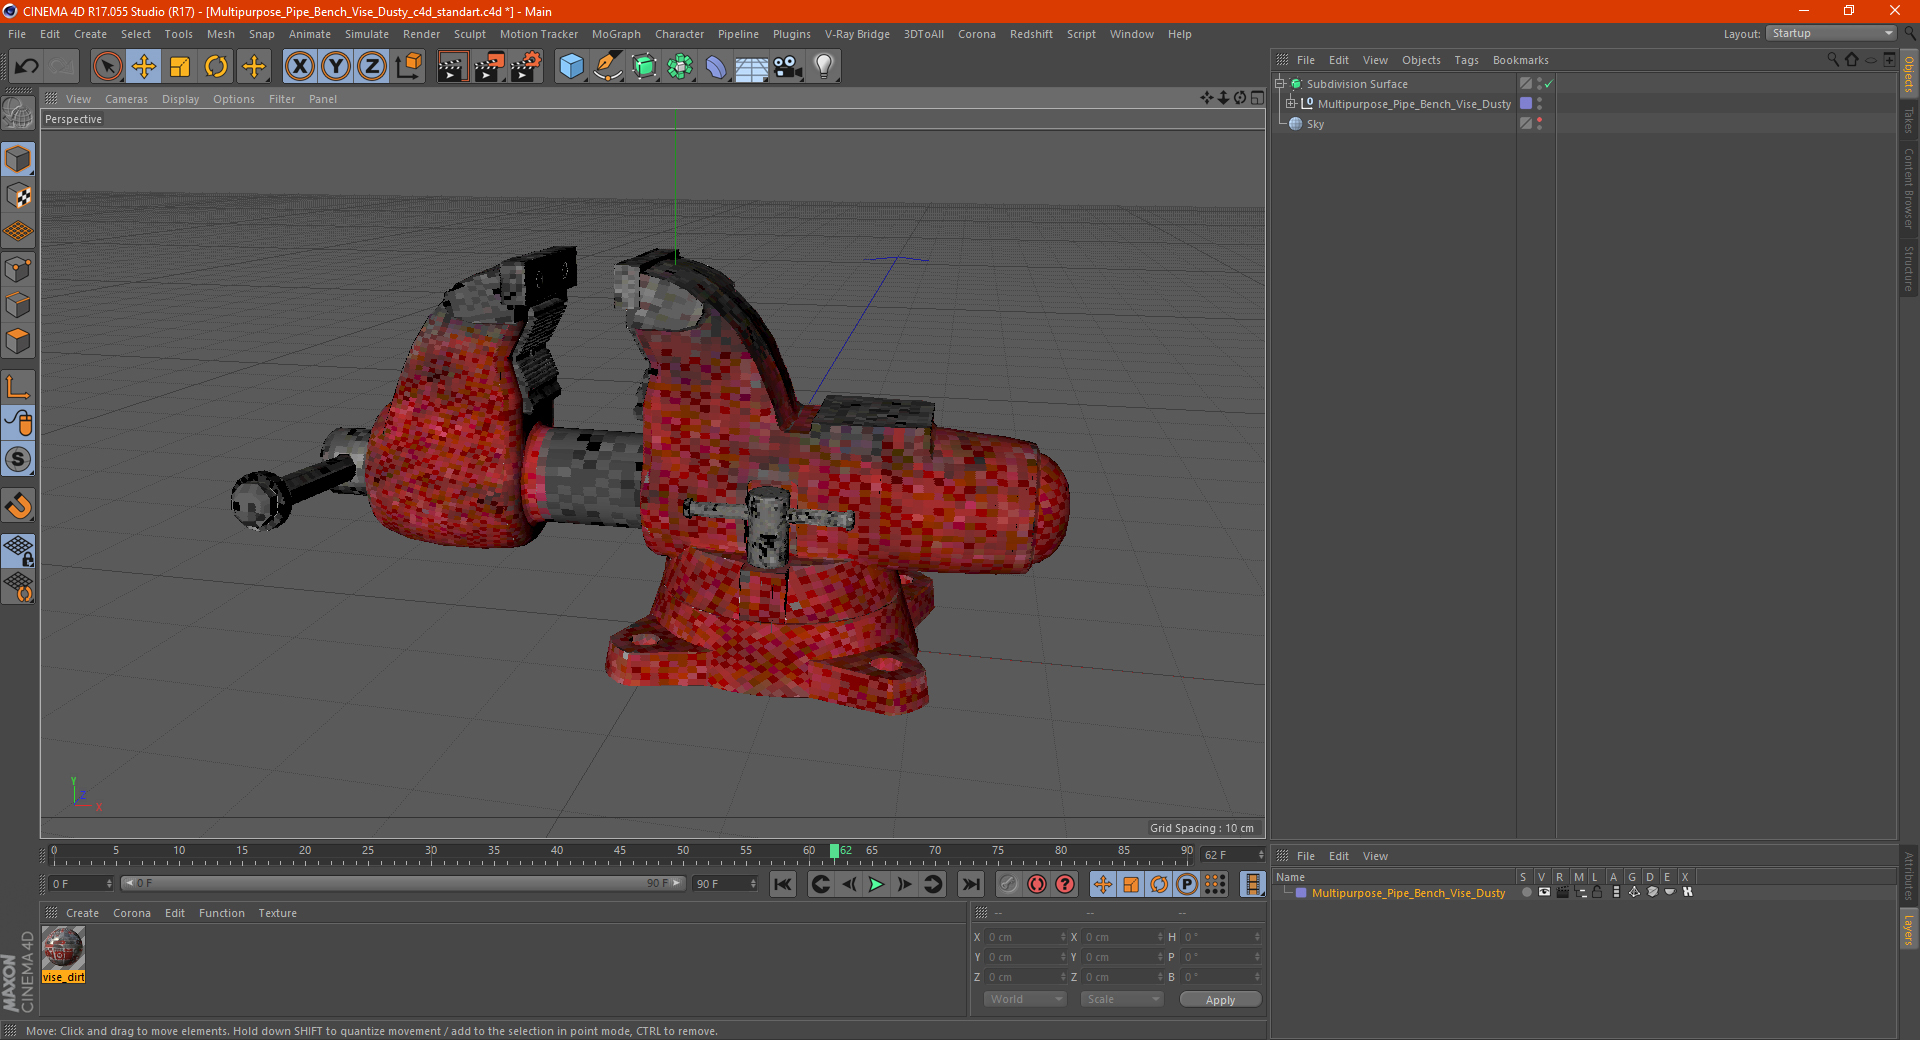Toggle Autokeying button
The image size is (1920, 1040).
coord(1036,884)
